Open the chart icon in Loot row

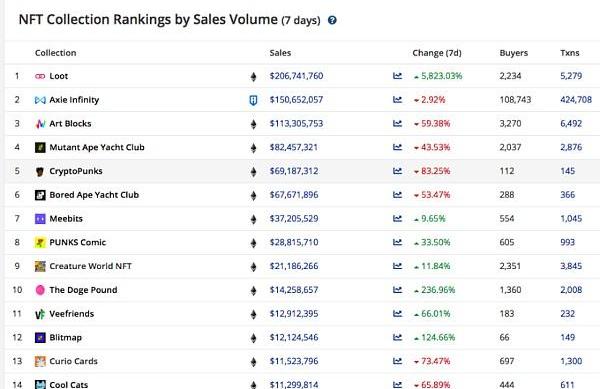[x=398, y=76]
